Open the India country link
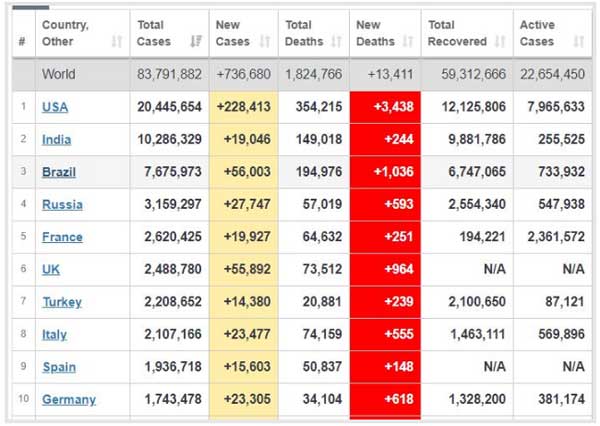 click(x=56, y=140)
